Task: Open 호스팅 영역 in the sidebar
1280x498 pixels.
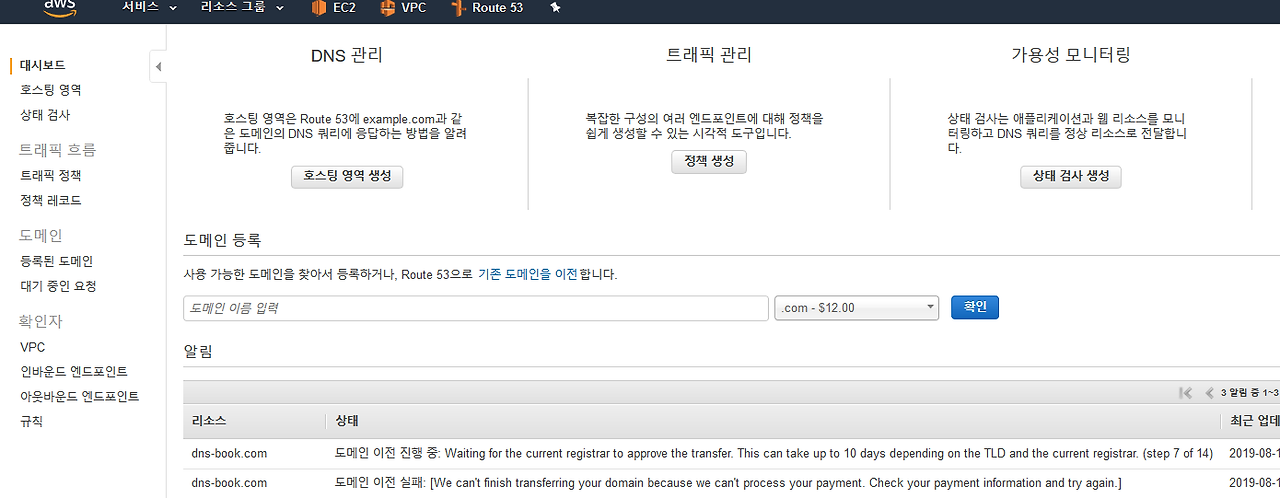Action: coord(50,90)
